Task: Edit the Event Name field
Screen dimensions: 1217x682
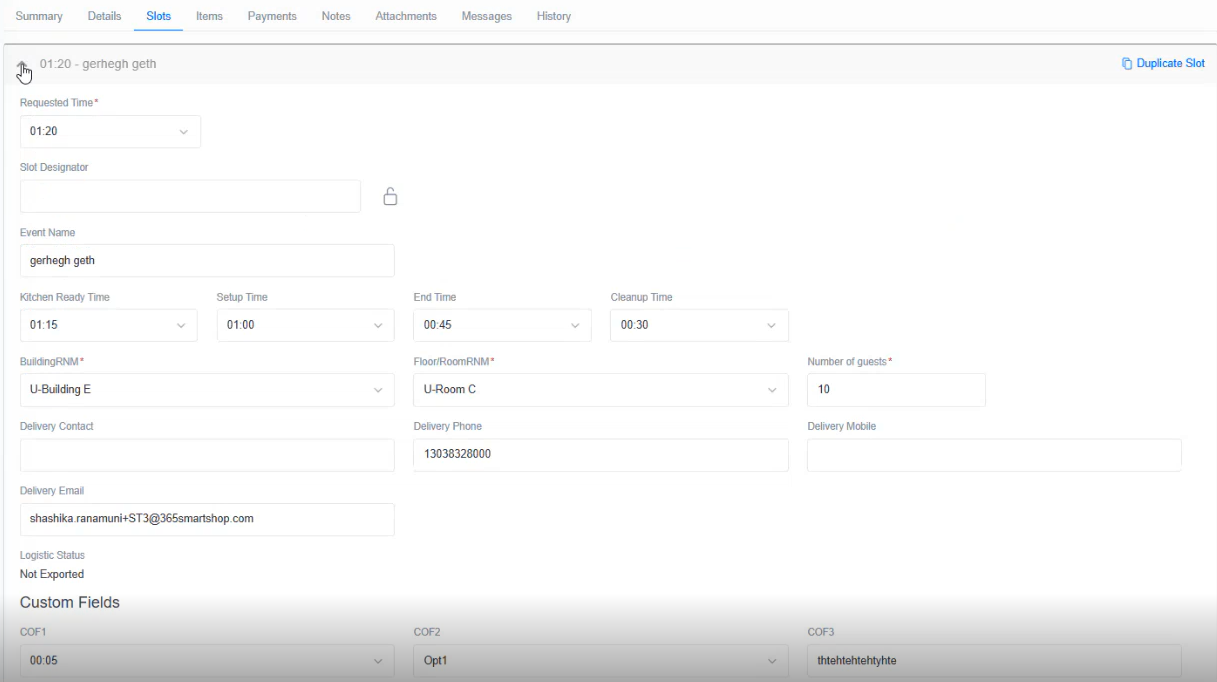Action: (207, 260)
